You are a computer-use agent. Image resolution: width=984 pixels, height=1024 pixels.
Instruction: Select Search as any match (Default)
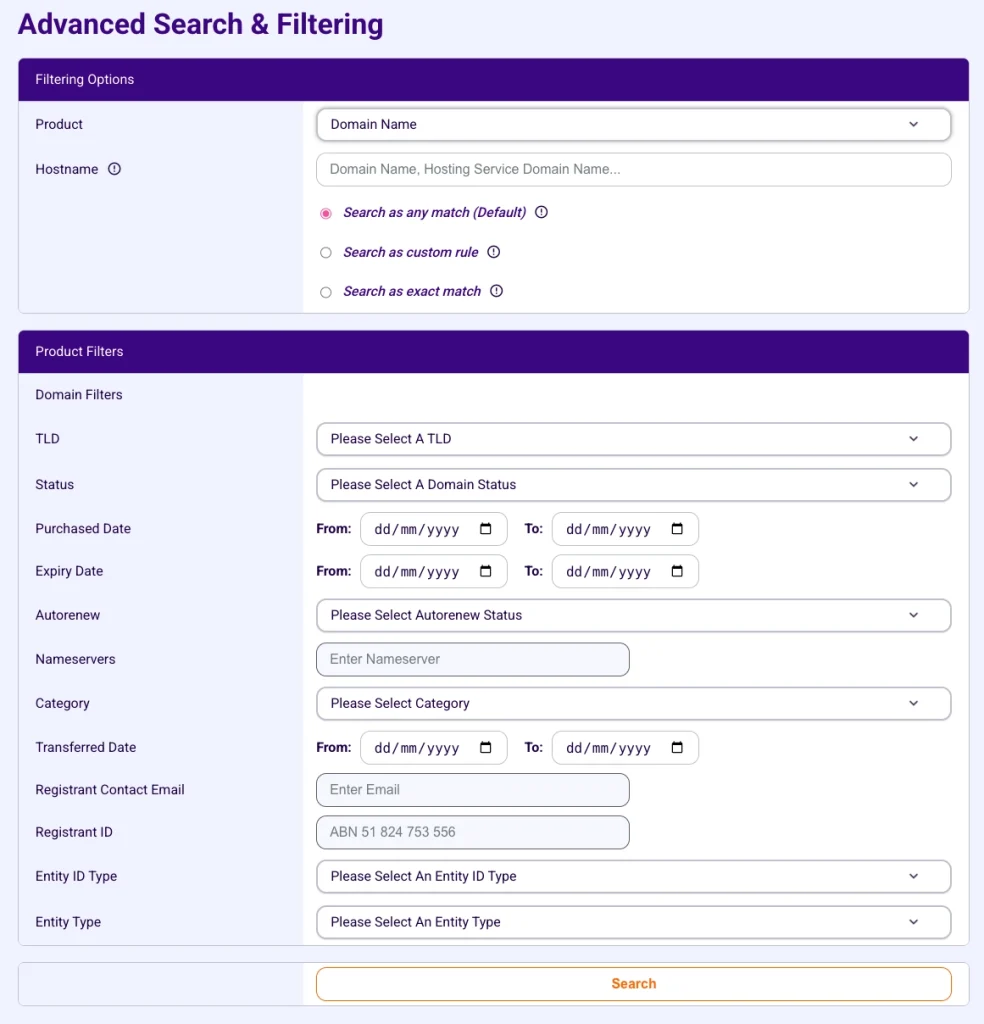pyautogui.click(x=326, y=212)
